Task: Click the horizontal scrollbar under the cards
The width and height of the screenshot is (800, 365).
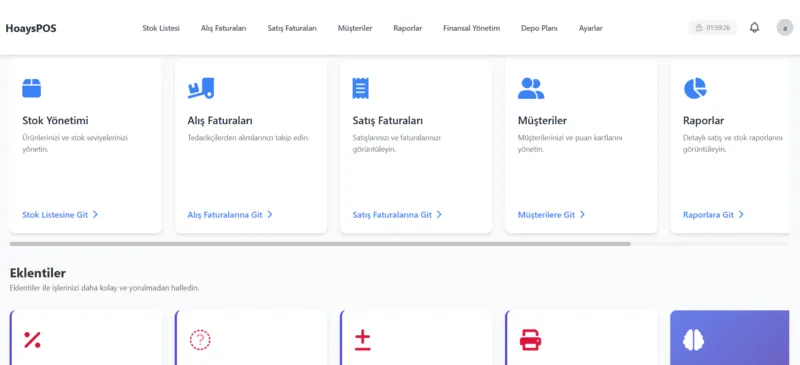Action: click(320, 244)
